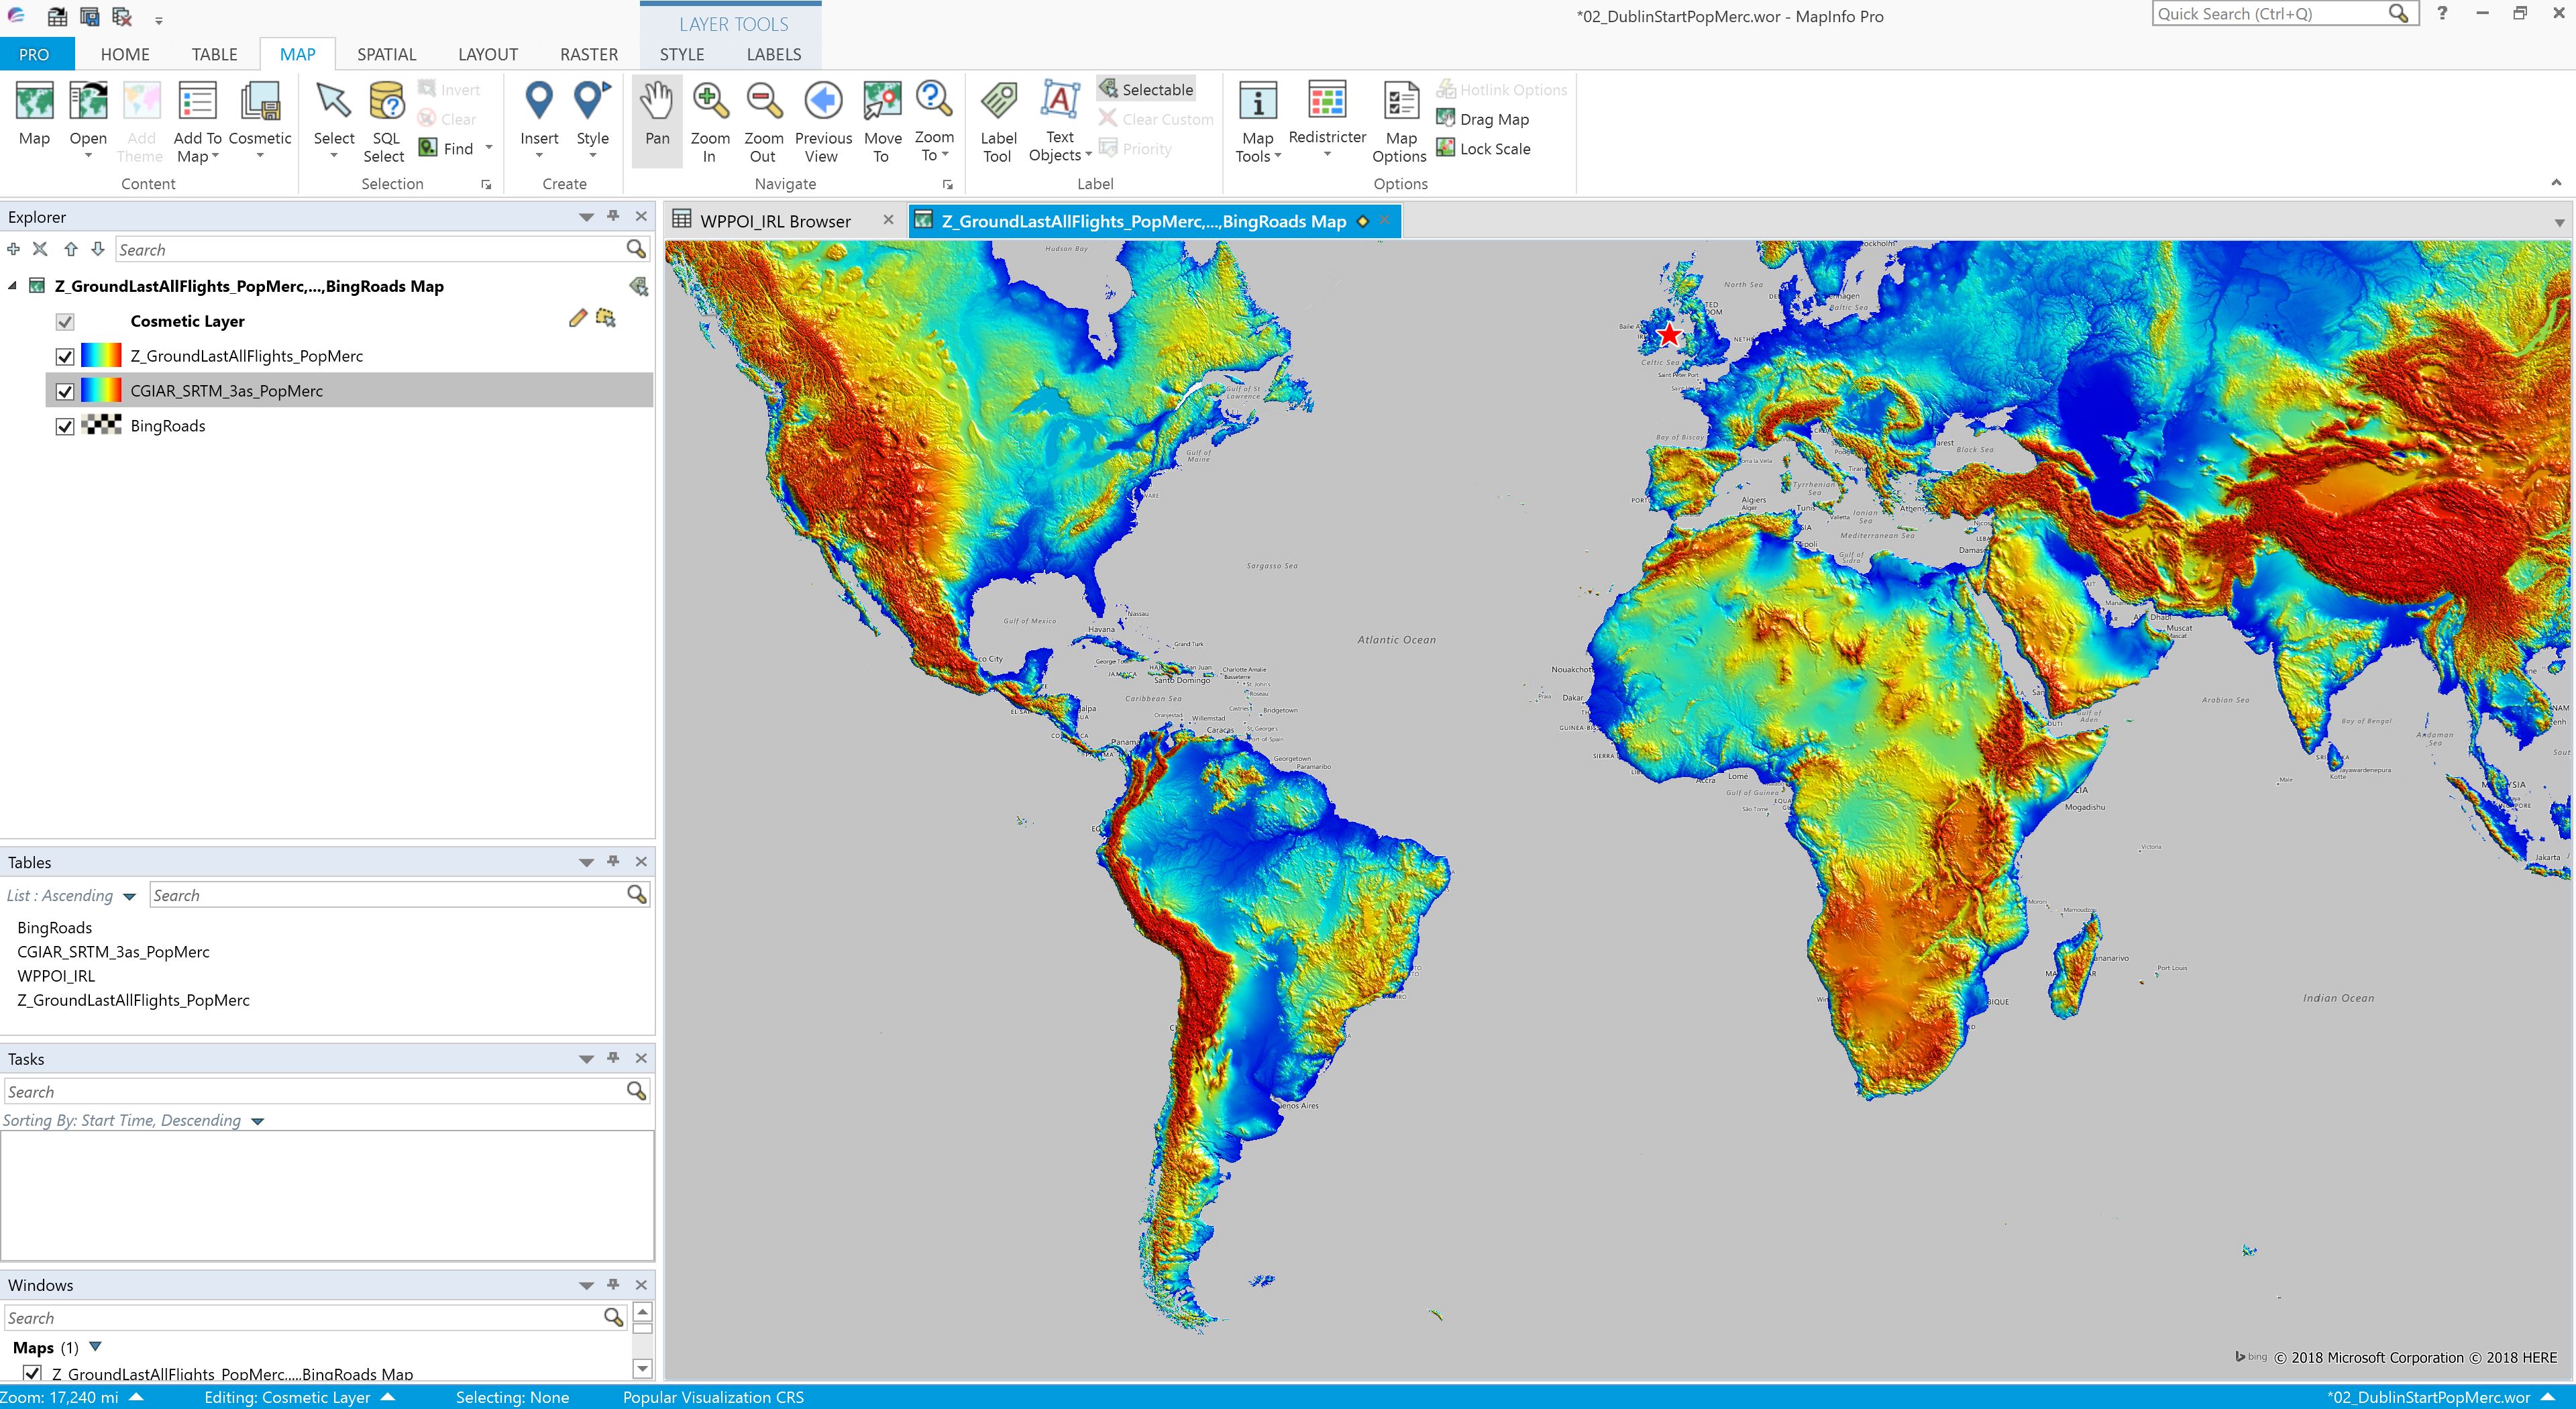
Task: Toggle visibility of BingRoads layer
Action: (x=65, y=426)
